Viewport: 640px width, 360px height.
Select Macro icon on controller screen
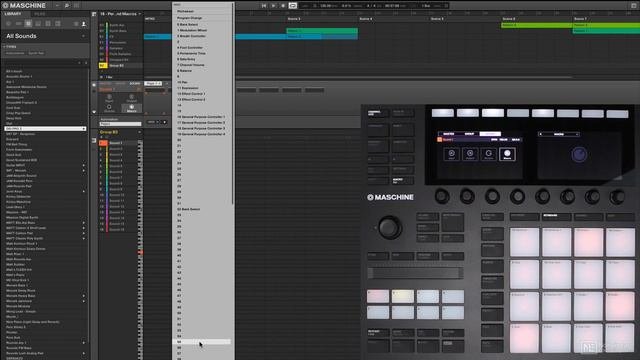(x=507, y=154)
